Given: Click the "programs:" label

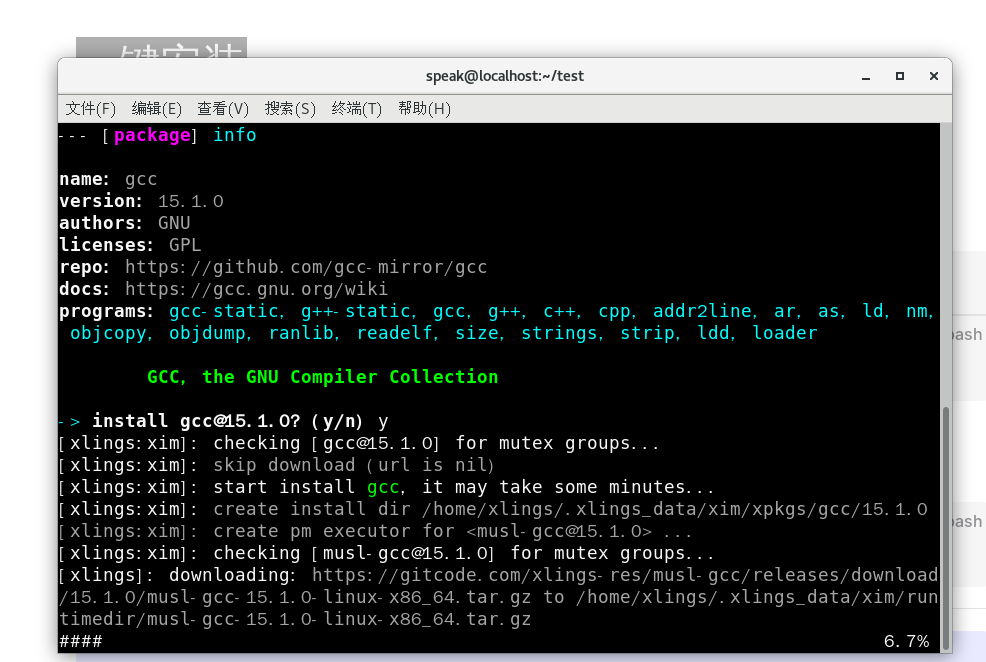Looking at the screenshot, I should [106, 311].
